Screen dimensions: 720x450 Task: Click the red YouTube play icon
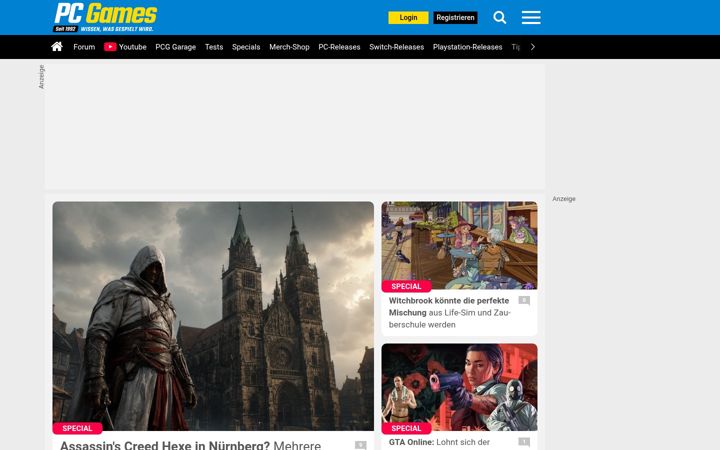pyautogui.click(x=110, y=47)
